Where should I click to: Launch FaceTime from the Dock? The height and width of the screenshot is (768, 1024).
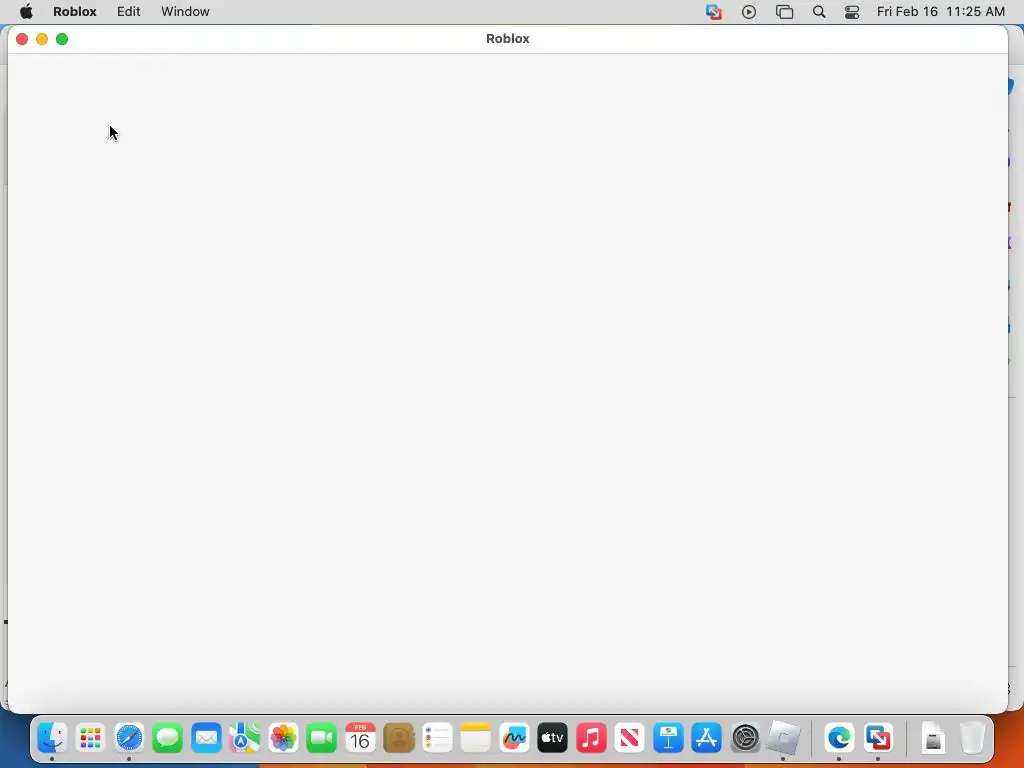point(321,739)
